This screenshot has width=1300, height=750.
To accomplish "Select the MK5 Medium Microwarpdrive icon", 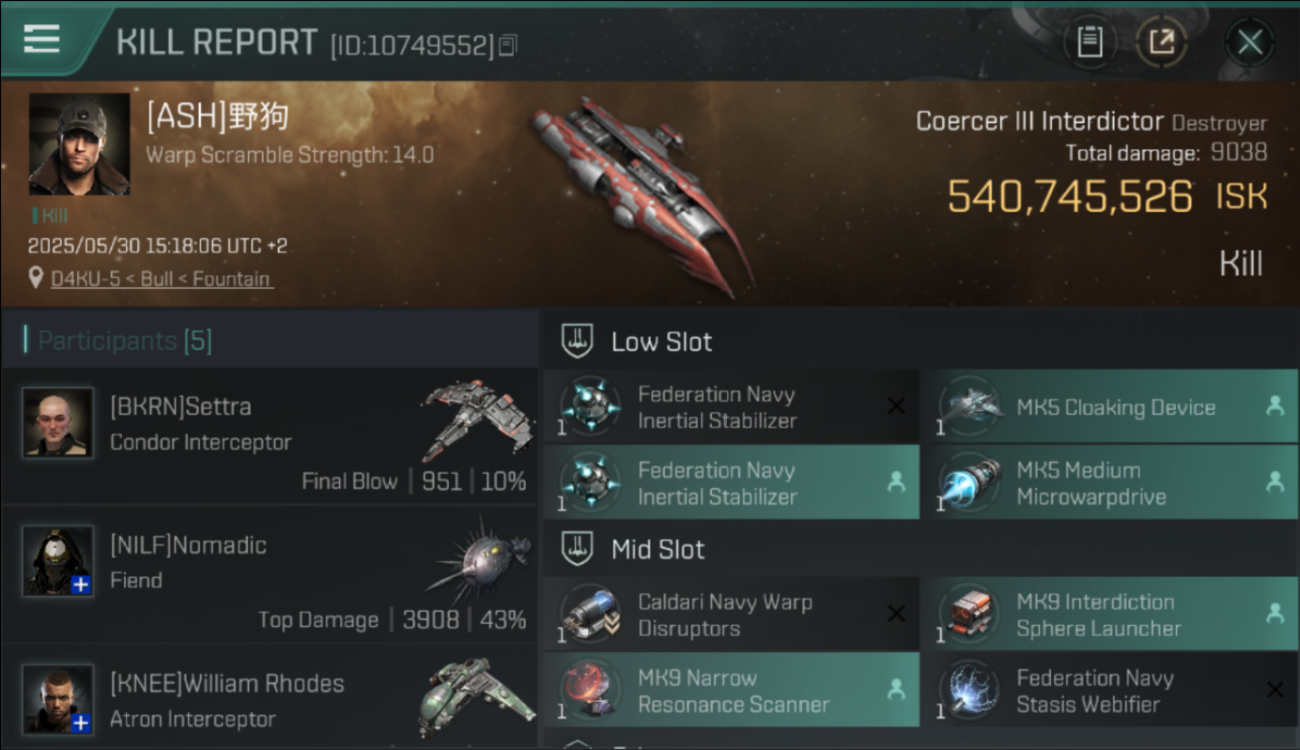I will 966,483.
